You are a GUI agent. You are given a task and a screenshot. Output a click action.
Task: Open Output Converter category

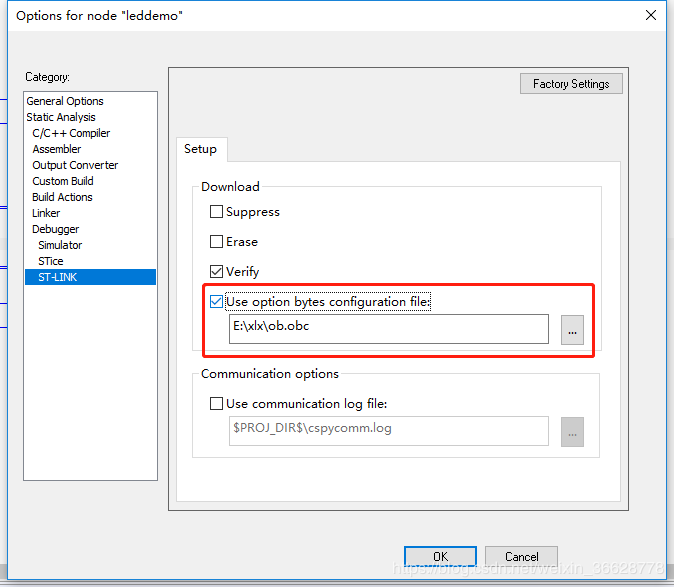(90, 165)
